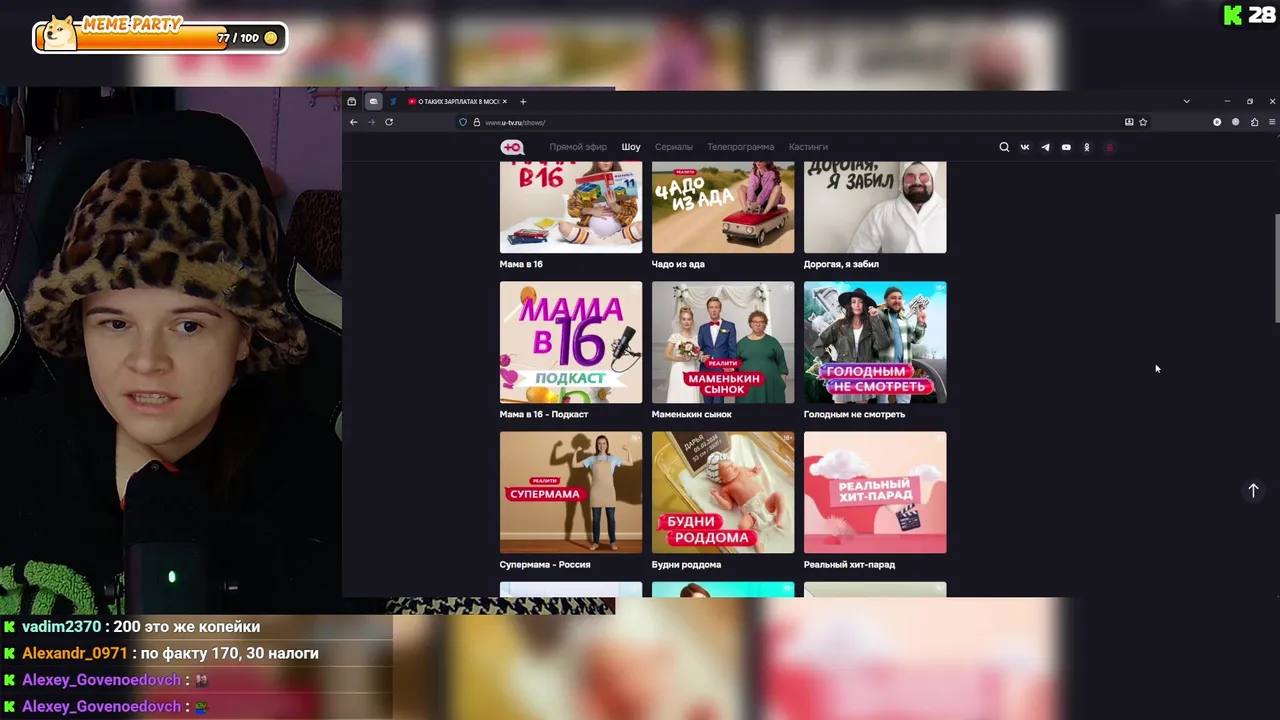Click the last 'Alexey_Govenoedovch' chat line
Viewport: 1280px width, 720px height.
coord(104,706)
